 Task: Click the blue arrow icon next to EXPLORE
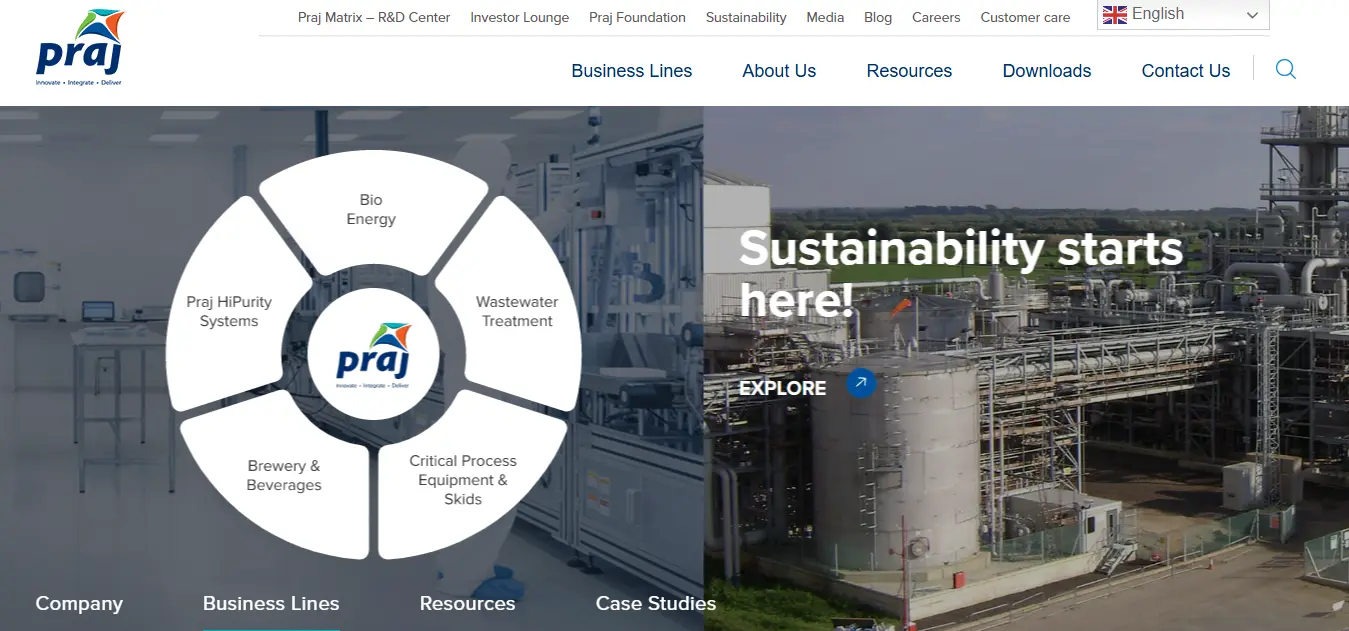point(861,383)
